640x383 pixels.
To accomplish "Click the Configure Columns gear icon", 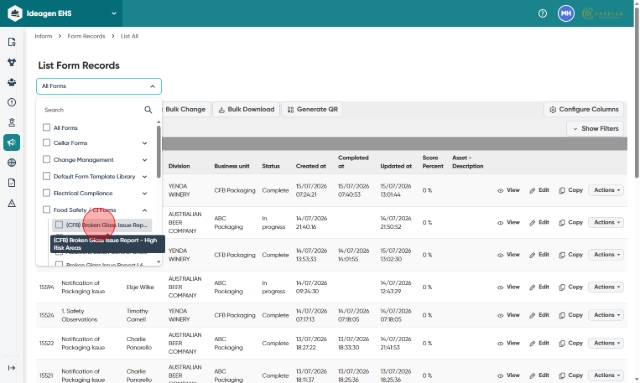I will coord(553,109).
